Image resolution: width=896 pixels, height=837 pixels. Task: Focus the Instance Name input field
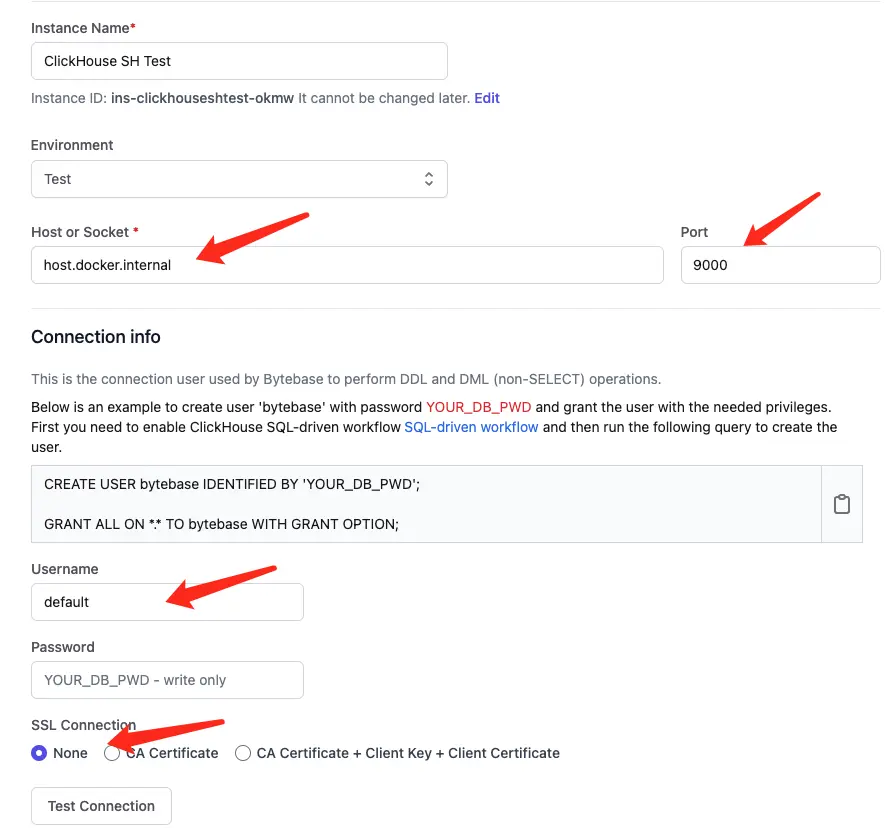coord(239,61)
